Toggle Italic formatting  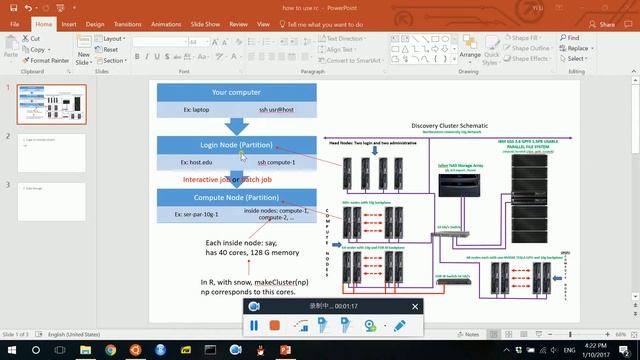(x=147, y=57)
